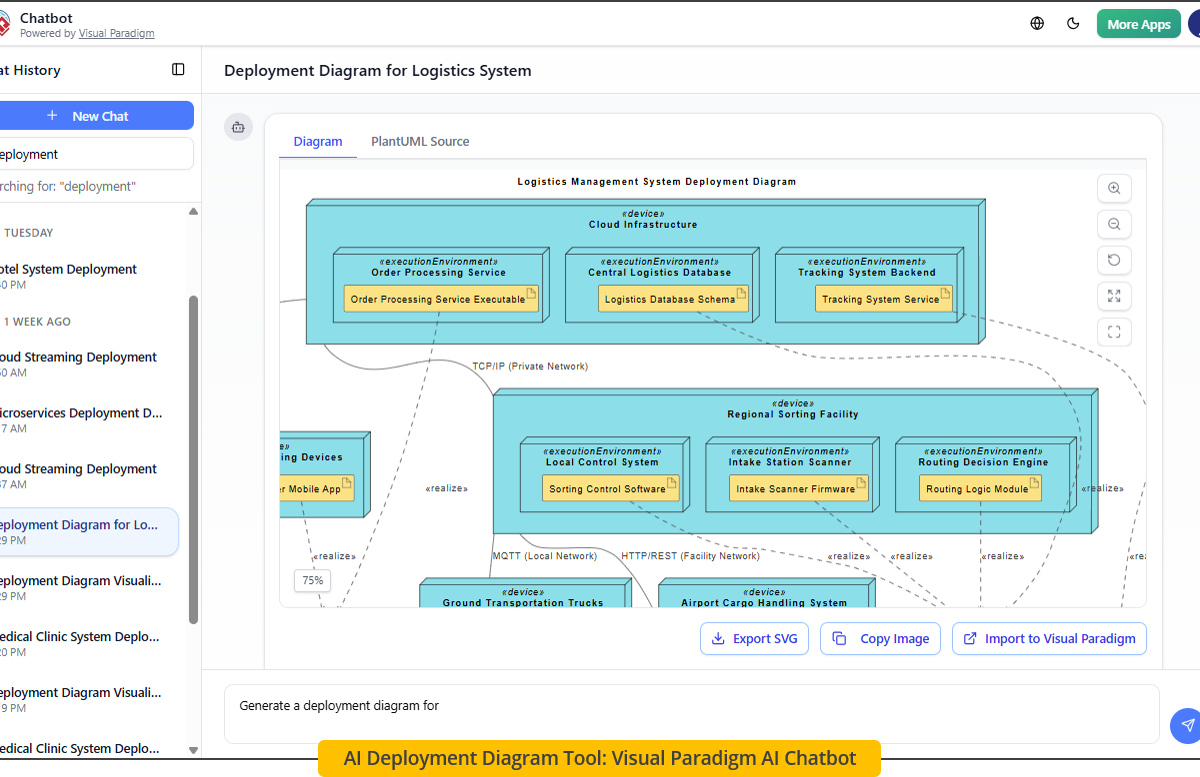This screenshot has height=777, width=1200.
Task: Zoom out of the diagram
Action: pyautogui.click(x=1114, y=224)
